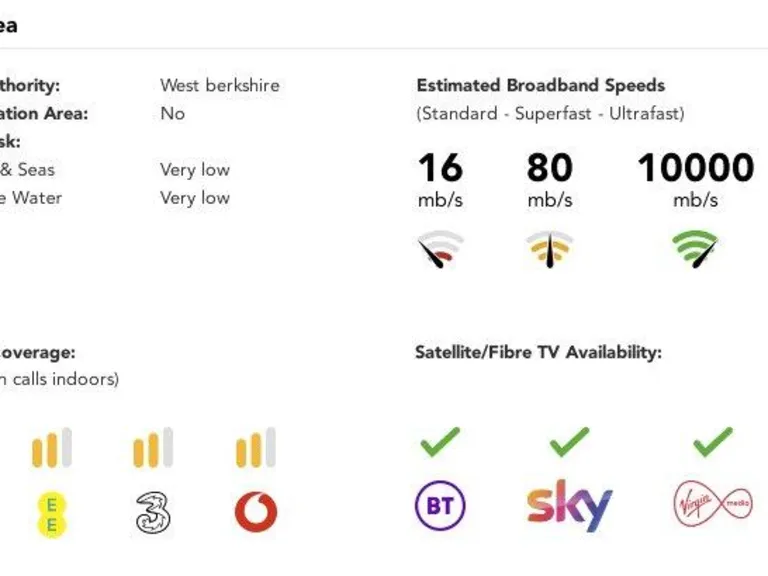This screenshot has height=576, width=768.
Task: Click the Virgin Media logo
Action: [712, 506]
